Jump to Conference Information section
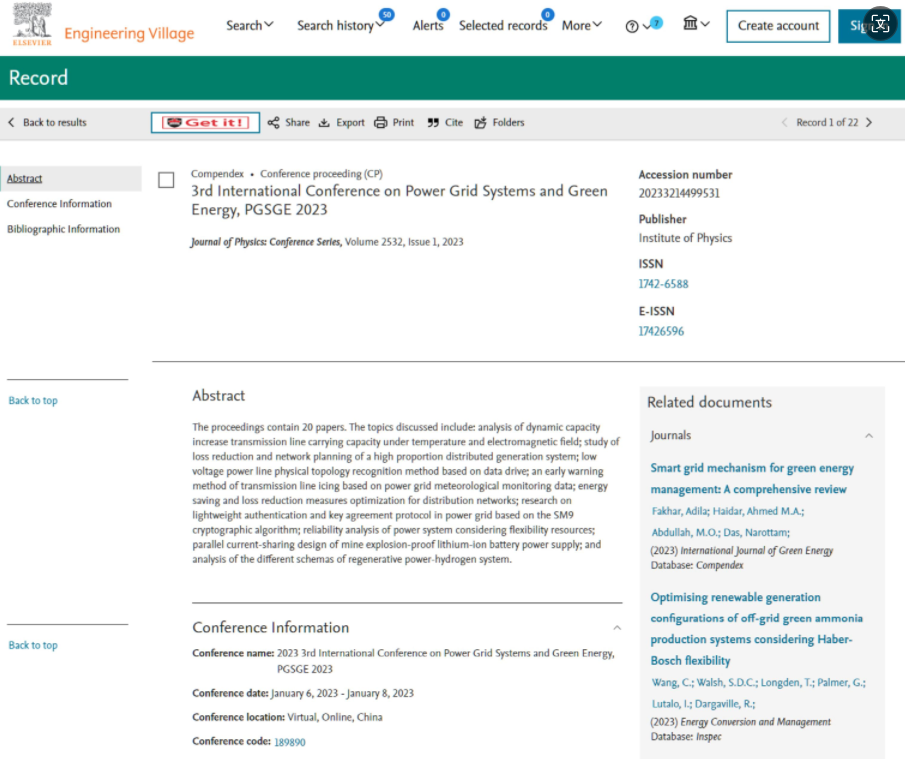The width and height of the screenshot is (905, 759). point(59,204)
